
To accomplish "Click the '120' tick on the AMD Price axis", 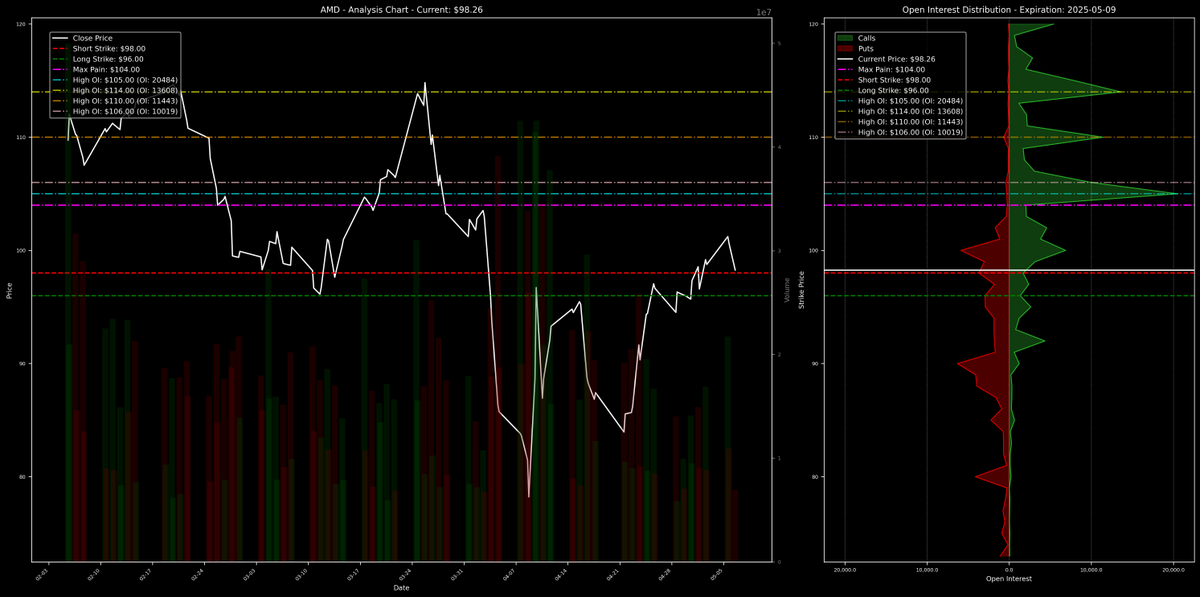I will tap(22, 24).
